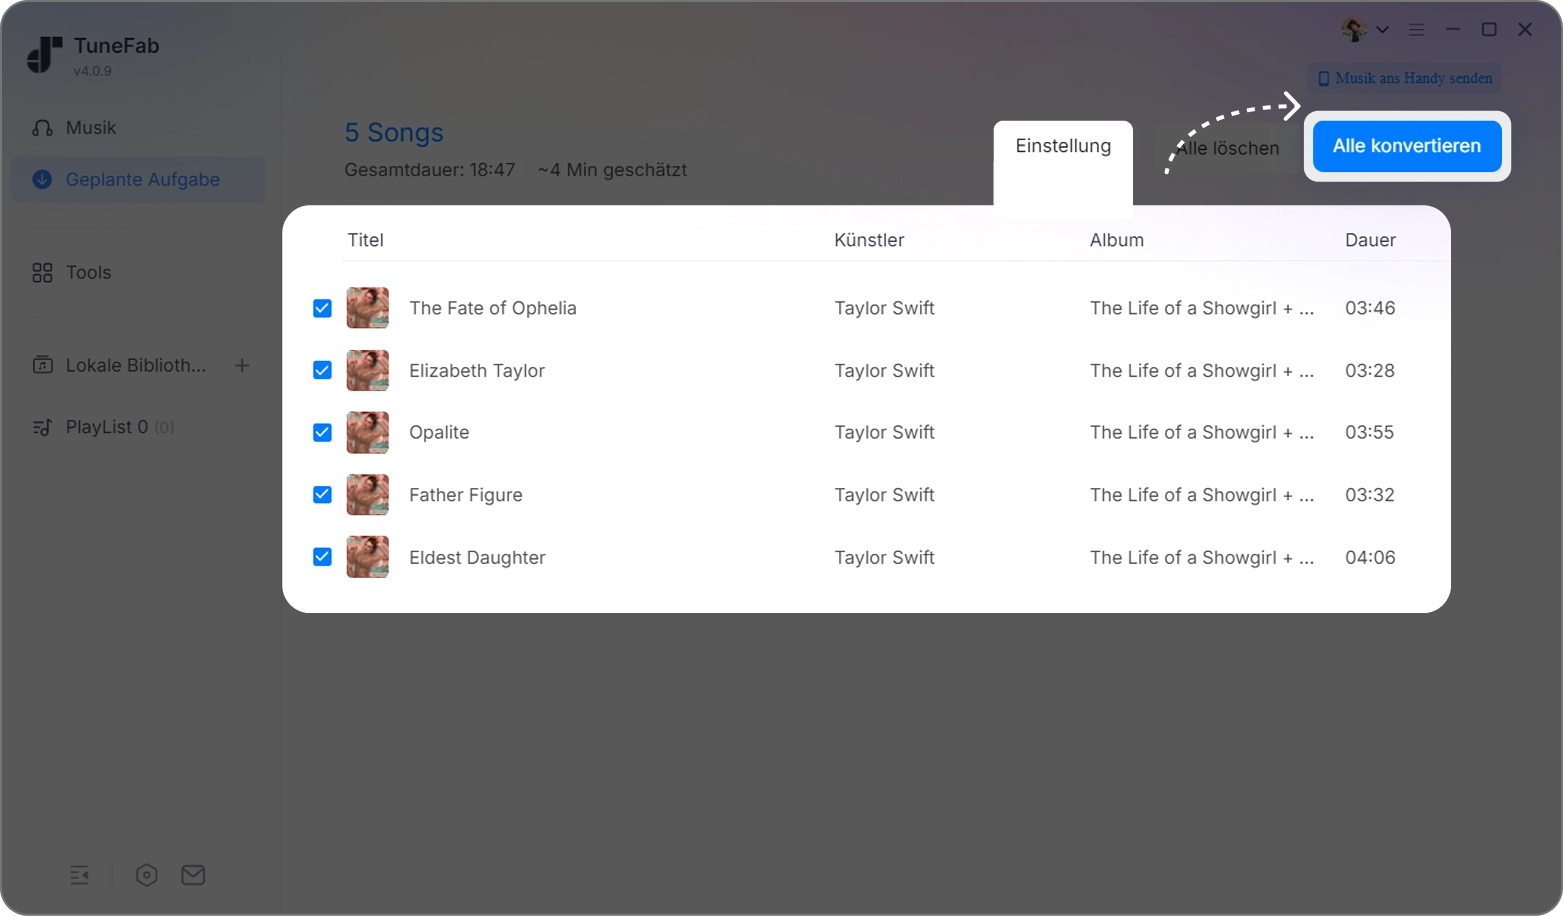Click album name in the Father Figure row

tap(1202, 495)
